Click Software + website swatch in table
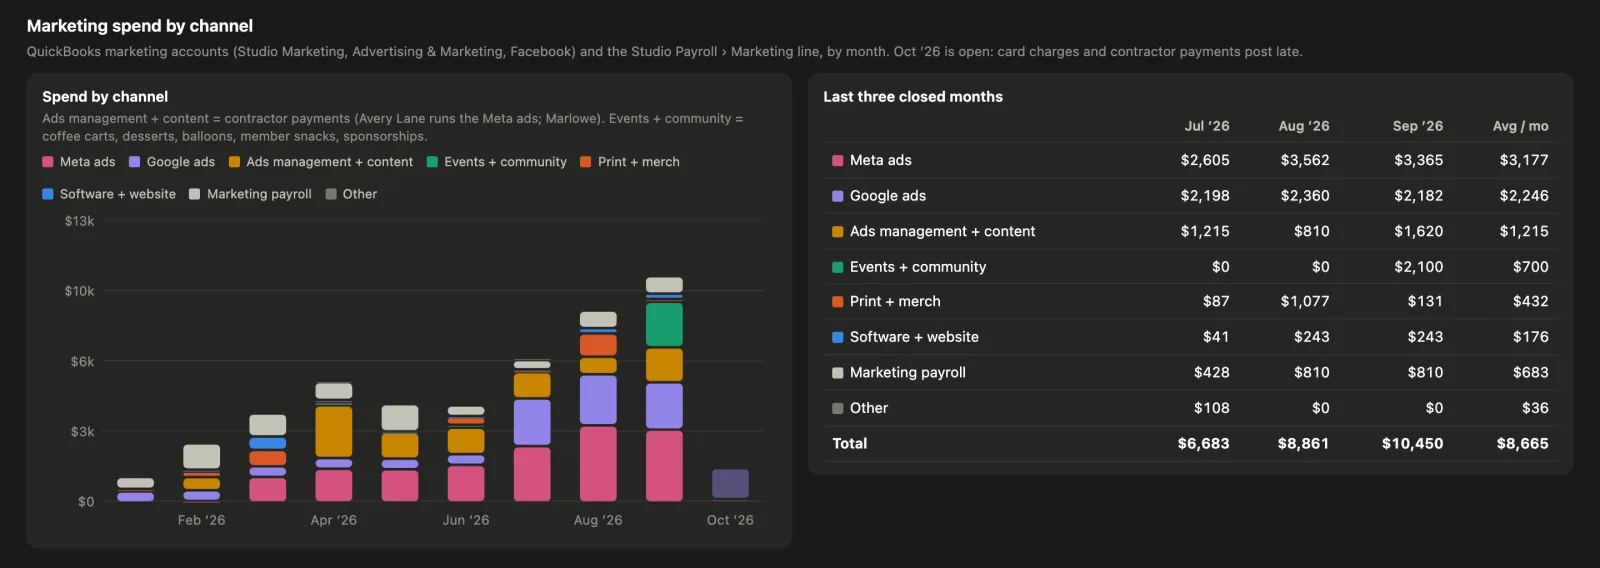The width and height of the screenshot is (1600, 568). point(838,337)
